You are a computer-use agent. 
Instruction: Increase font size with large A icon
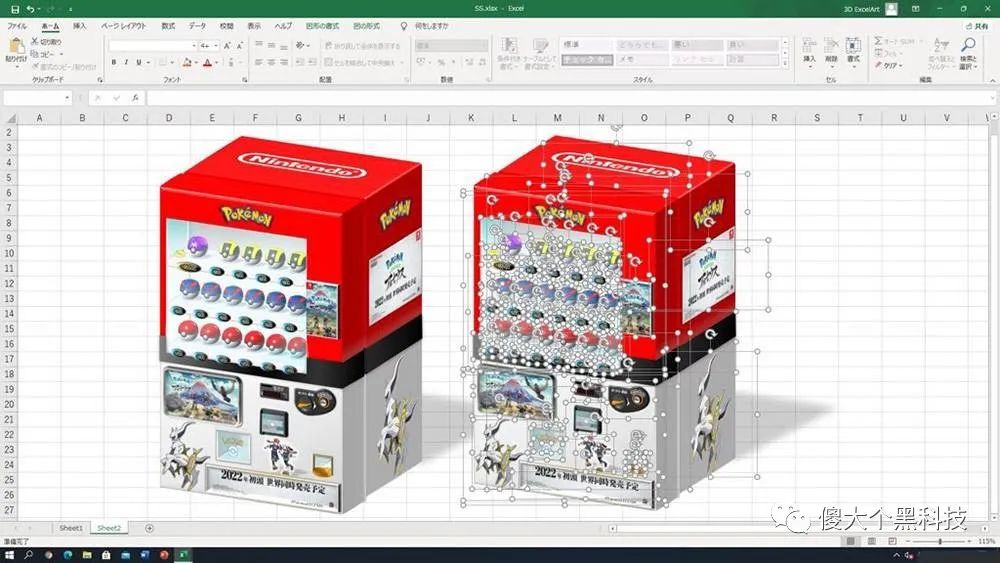pyautogui.click(x=227, y=46)
